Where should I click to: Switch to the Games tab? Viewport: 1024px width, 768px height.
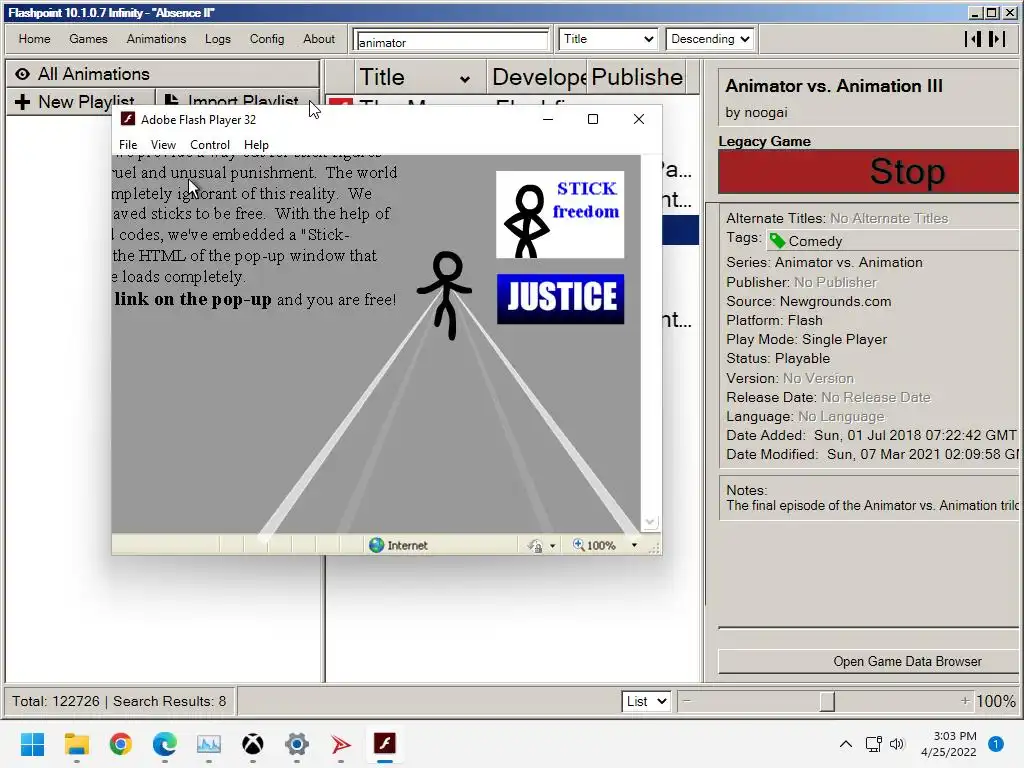tap(88, 39)
